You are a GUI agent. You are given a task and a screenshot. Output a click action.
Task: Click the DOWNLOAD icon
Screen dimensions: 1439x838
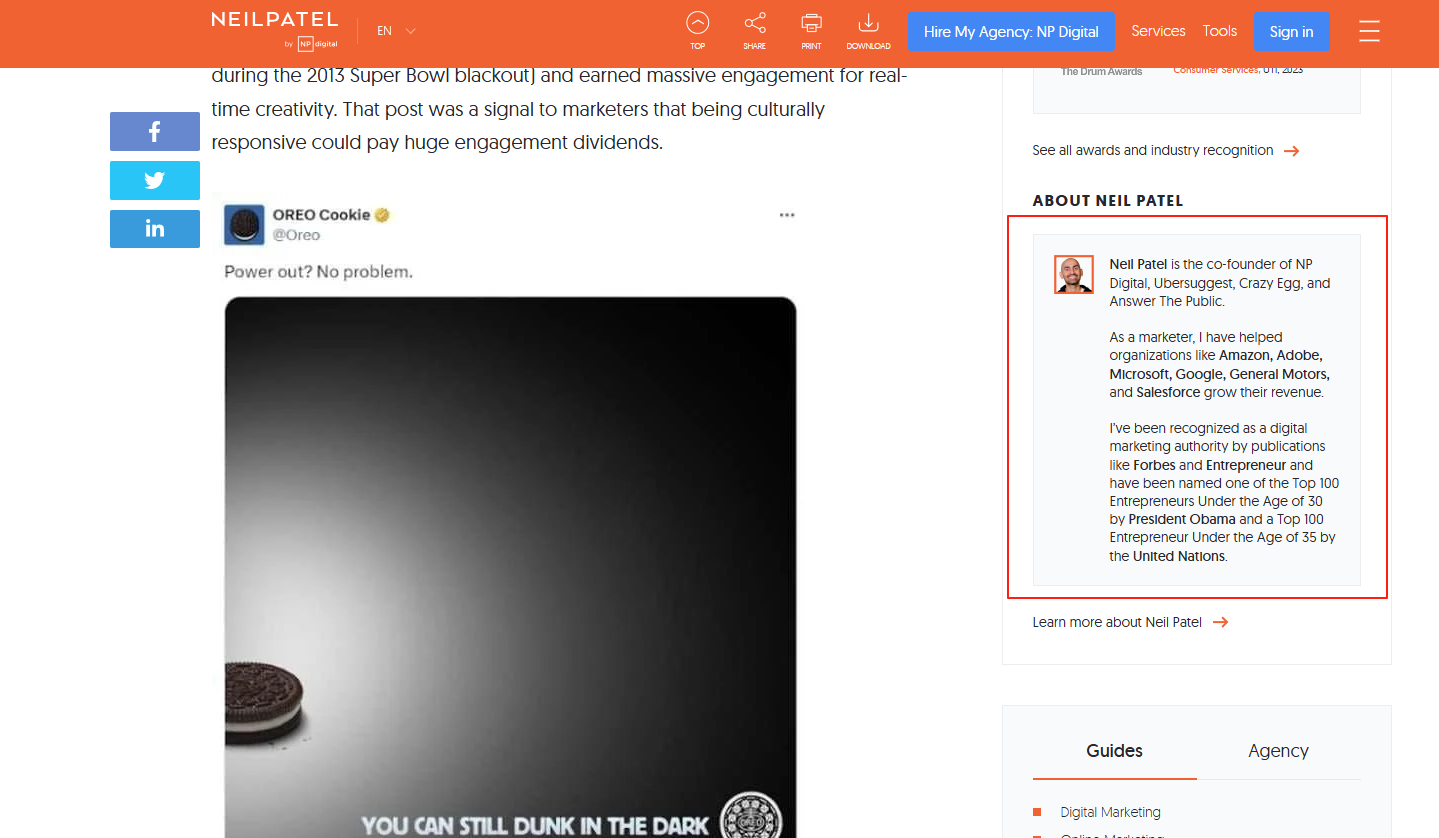click(868, 30)
